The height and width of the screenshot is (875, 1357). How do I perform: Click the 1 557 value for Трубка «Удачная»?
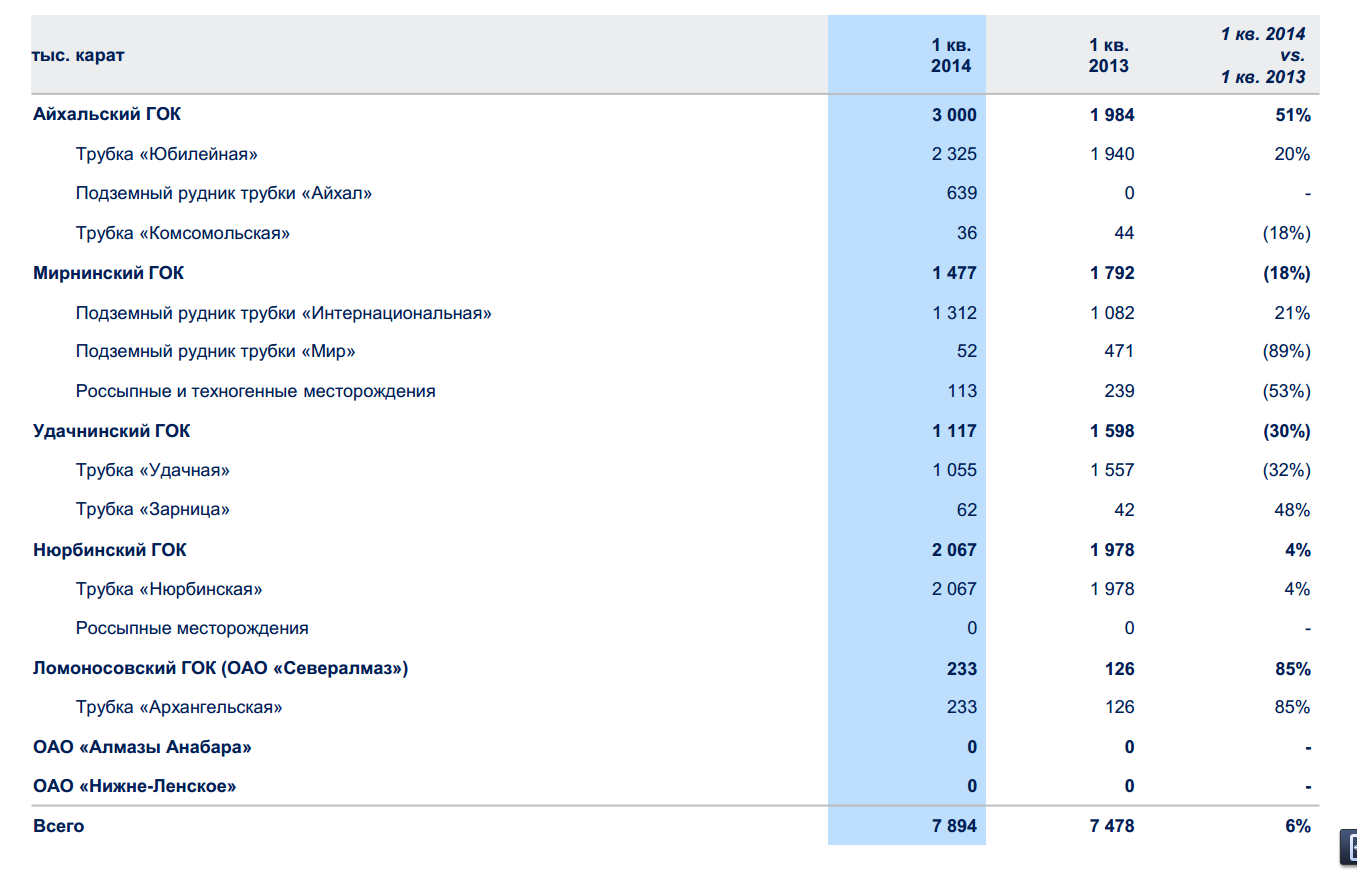(1112, 470)
